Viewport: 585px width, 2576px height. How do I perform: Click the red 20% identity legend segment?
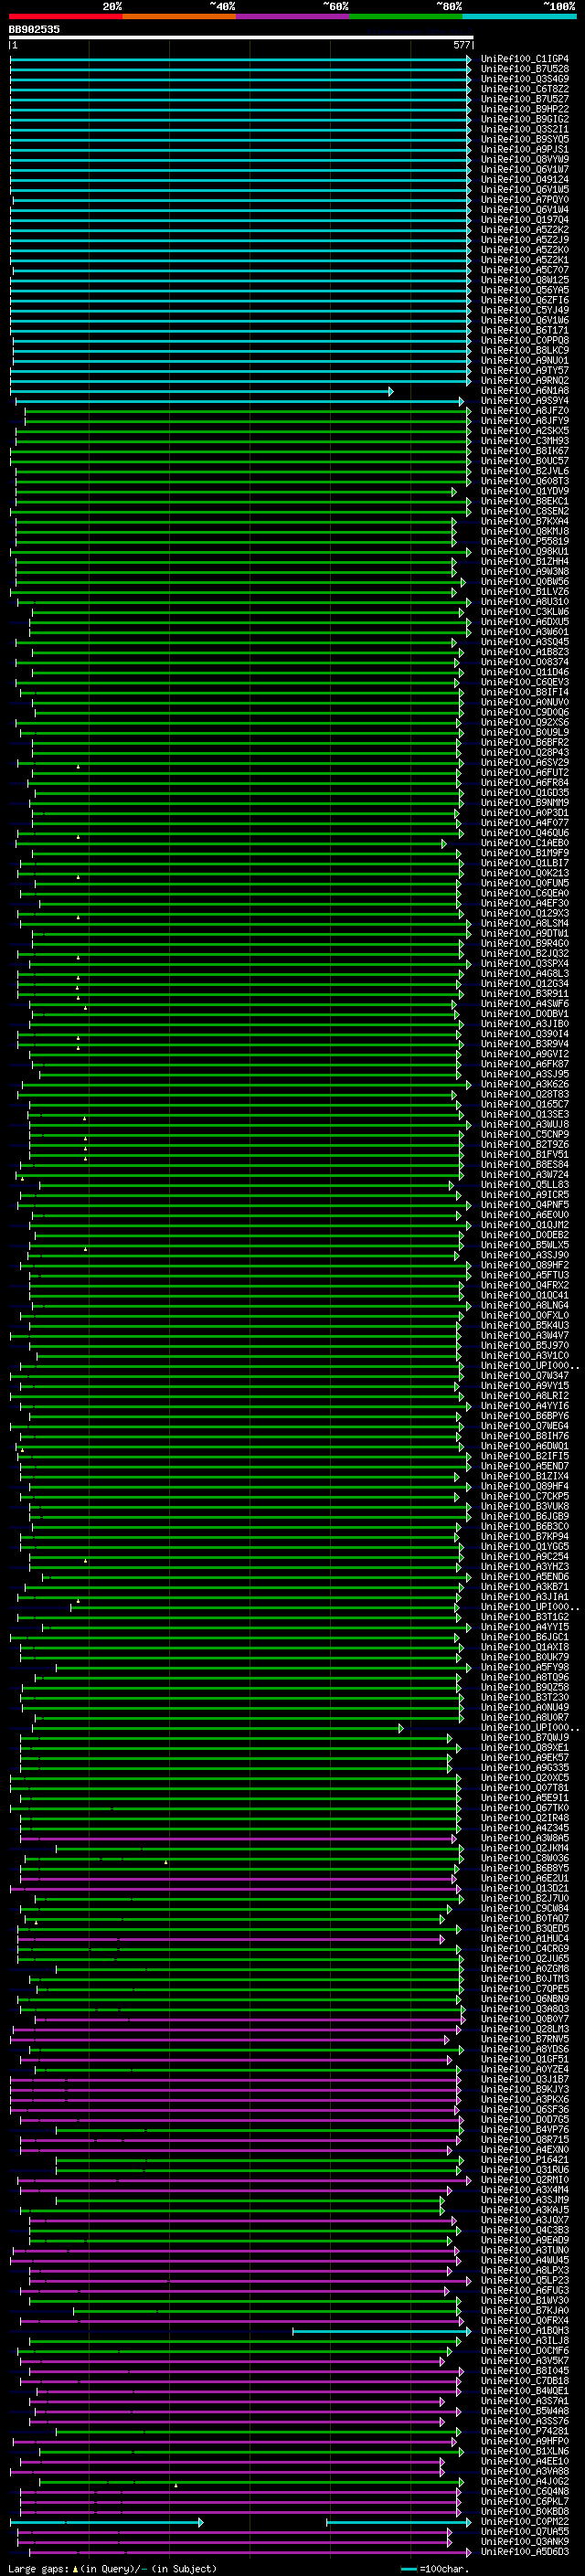[x=65, y=16]
